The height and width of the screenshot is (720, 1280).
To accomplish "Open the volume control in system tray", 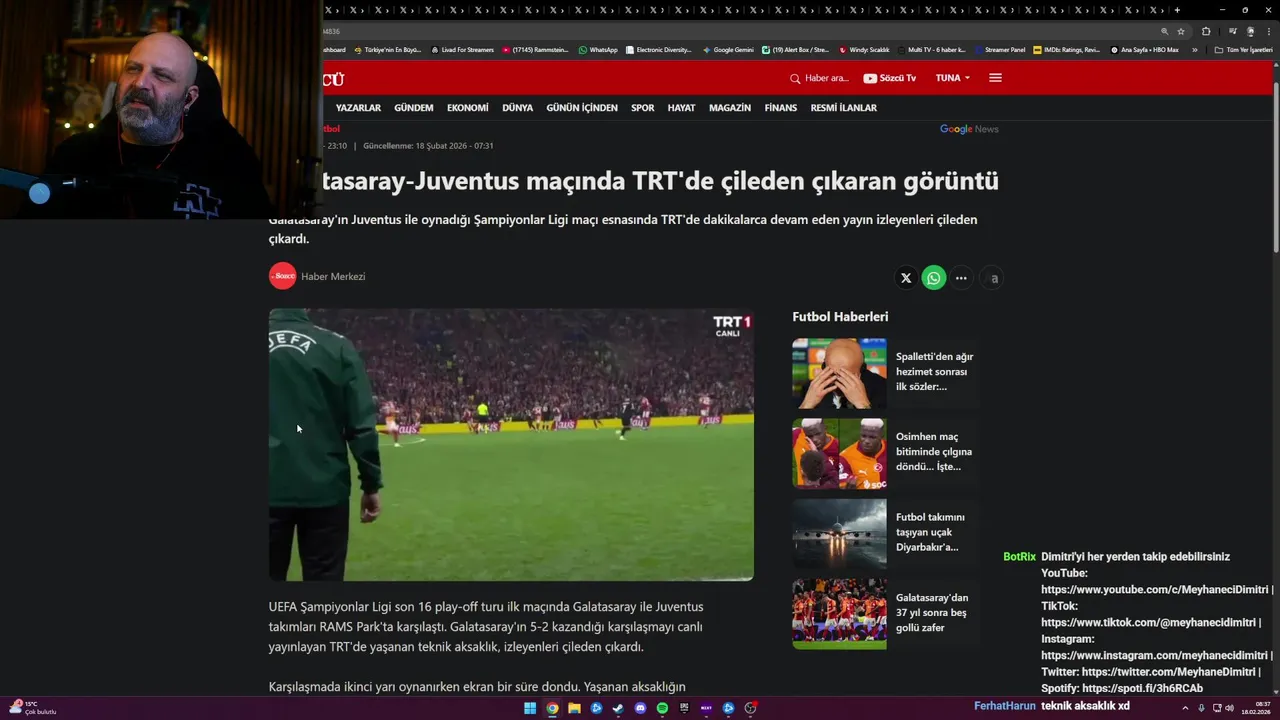I will [1229, 708].
